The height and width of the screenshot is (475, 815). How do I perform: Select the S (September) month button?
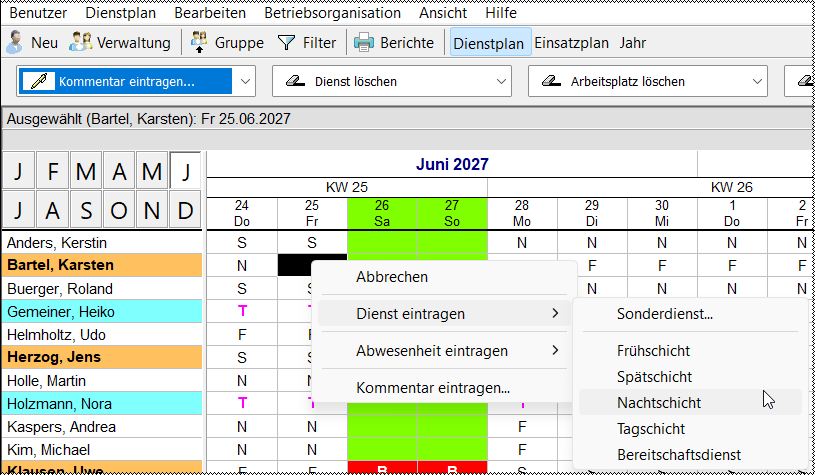[86, 209]
